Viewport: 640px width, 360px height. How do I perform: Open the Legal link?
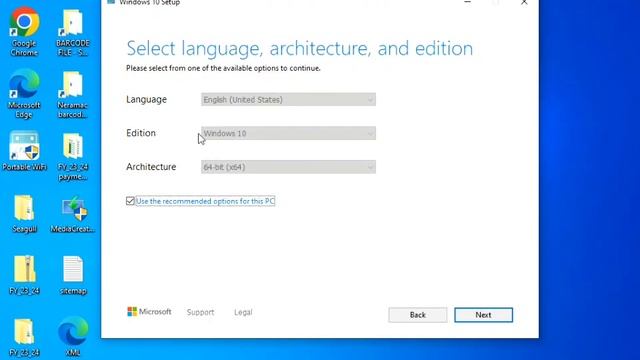pos(243,312)
